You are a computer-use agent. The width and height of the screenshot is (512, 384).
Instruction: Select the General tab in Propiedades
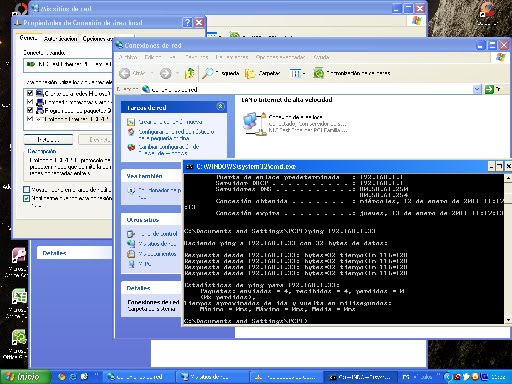click(28, 38)
